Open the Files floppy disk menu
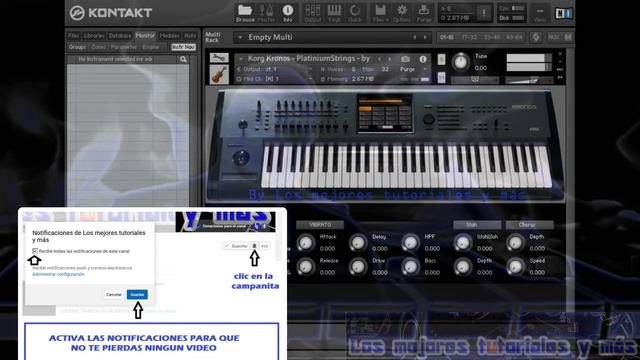 (380, 13)
